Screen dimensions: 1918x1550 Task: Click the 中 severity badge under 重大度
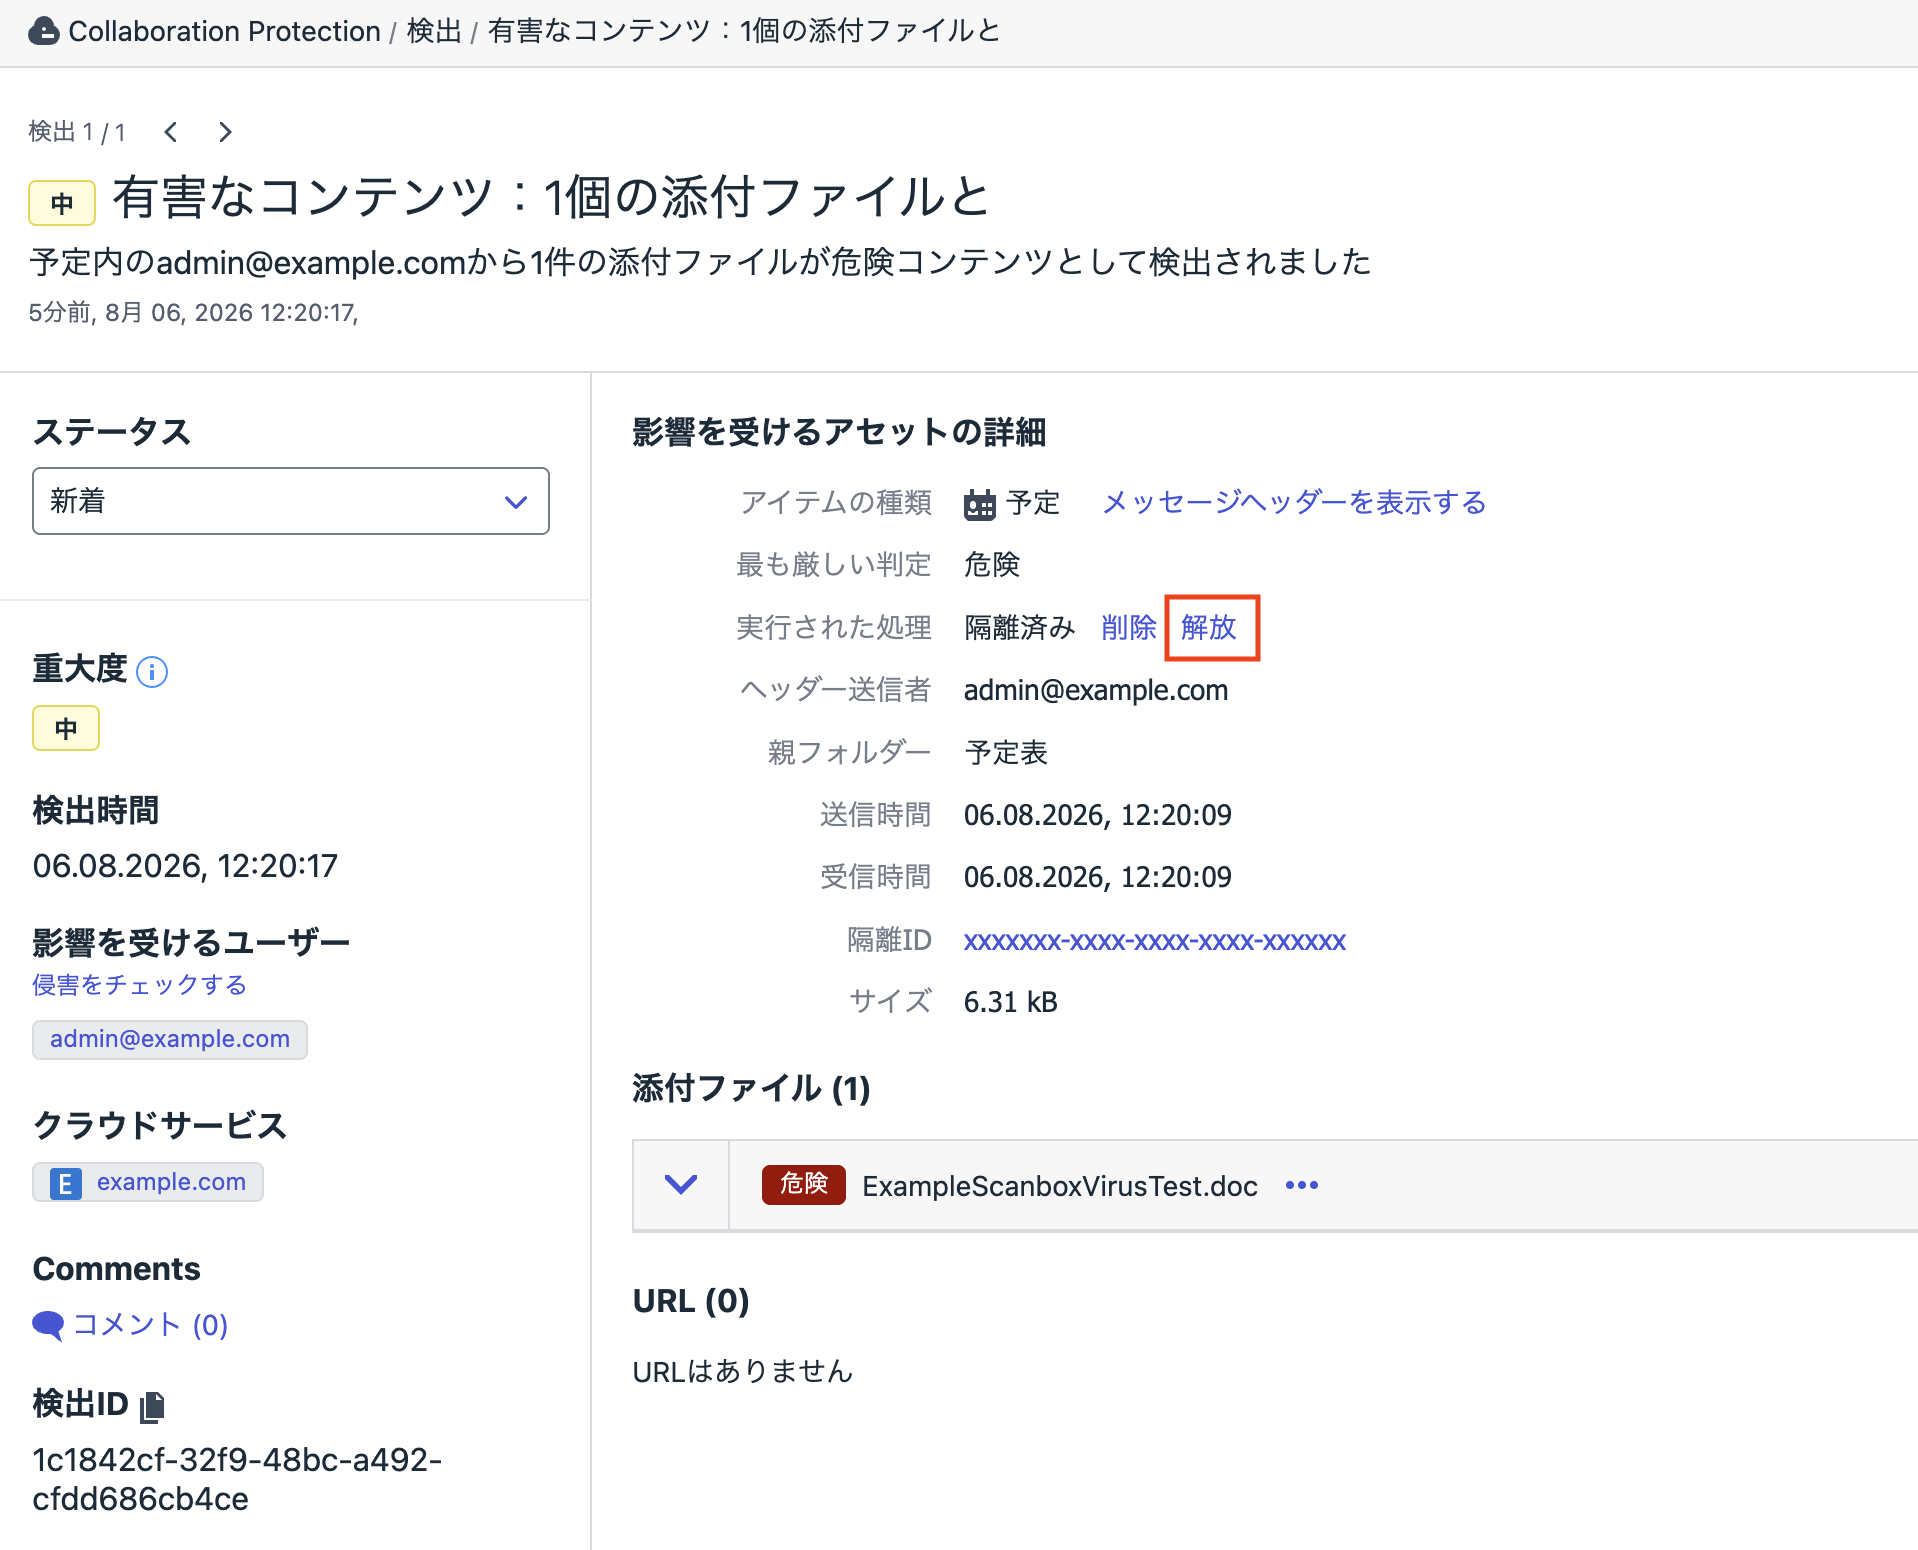click(x=66, y=728)
